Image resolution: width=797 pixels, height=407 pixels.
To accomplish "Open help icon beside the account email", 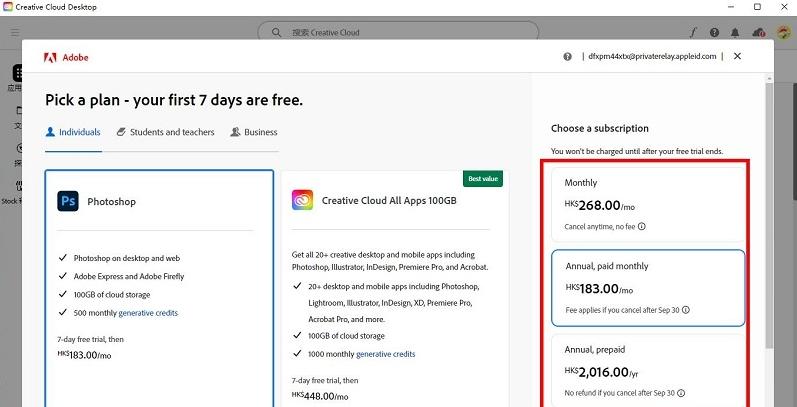I will pyautogui.click(x=567, y=56).
